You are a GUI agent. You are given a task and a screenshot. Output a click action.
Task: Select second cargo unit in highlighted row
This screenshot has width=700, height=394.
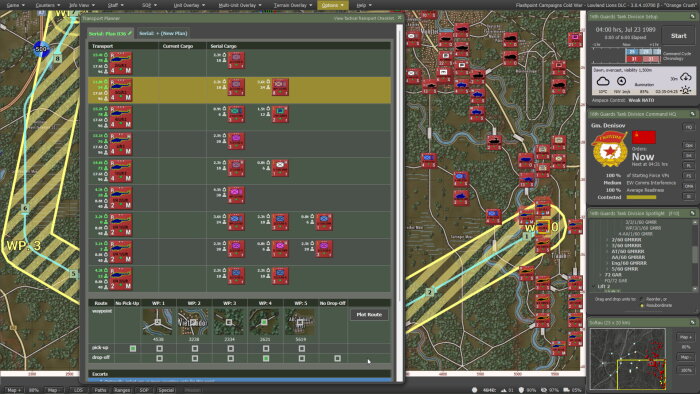280,87
